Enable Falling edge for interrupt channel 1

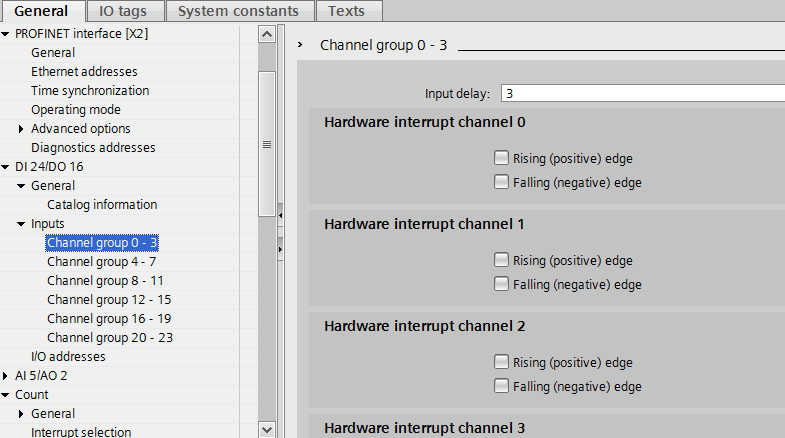(x=501, y=284)
